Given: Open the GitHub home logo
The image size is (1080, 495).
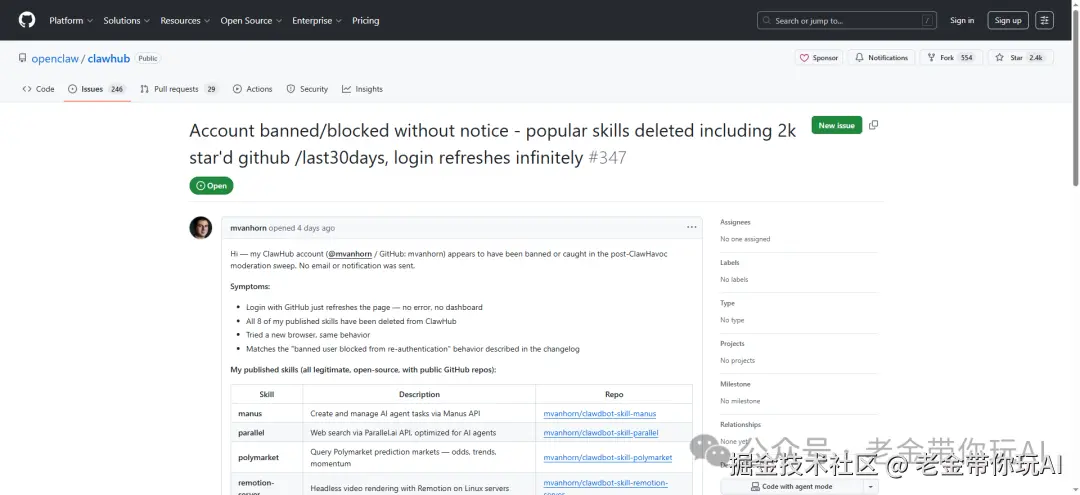Looking at the screenshot, I should 27,20.
